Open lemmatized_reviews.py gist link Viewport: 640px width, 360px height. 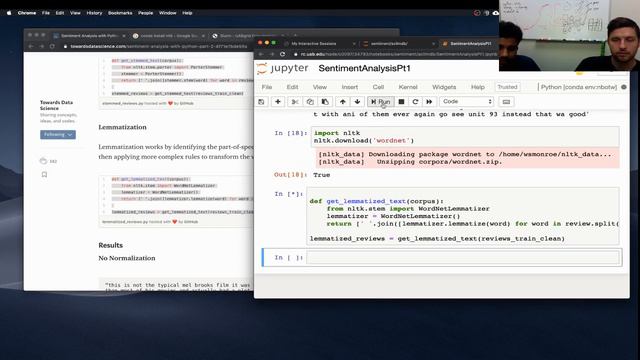point(124,222)
